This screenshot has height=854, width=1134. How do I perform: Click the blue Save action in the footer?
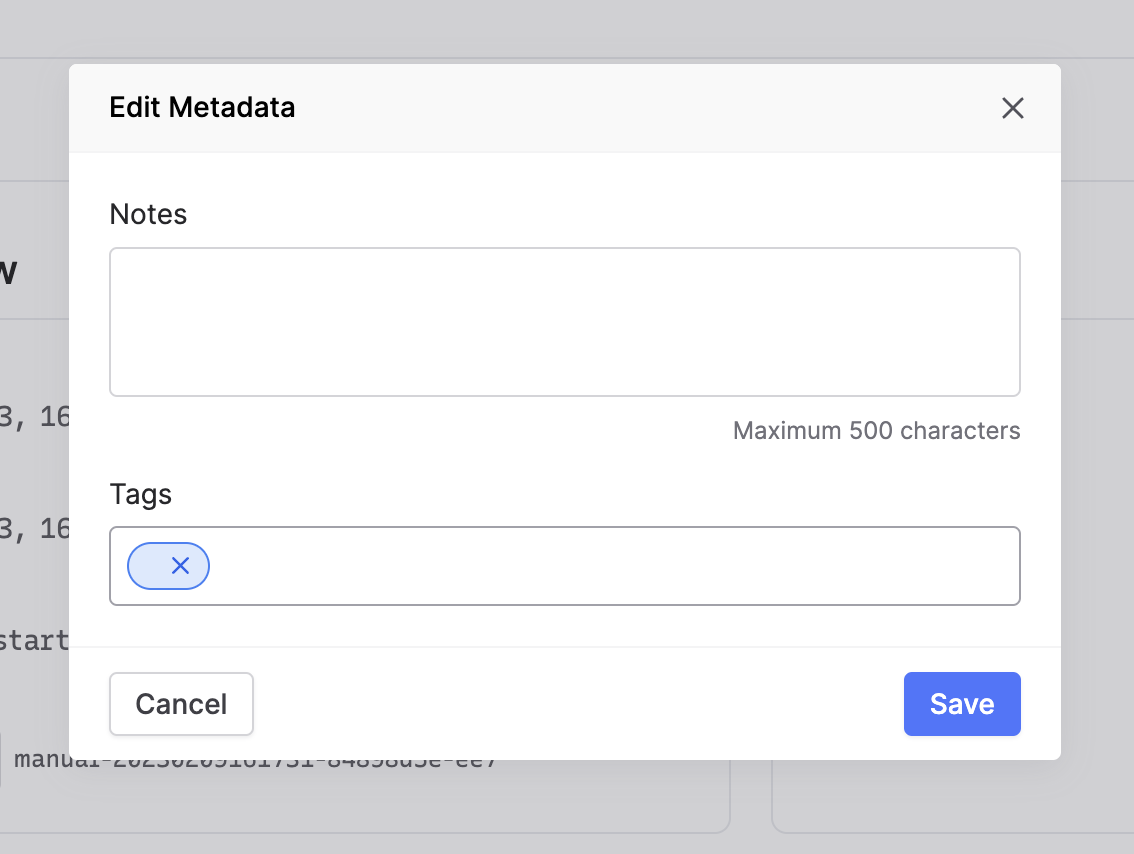coord(961,704)
